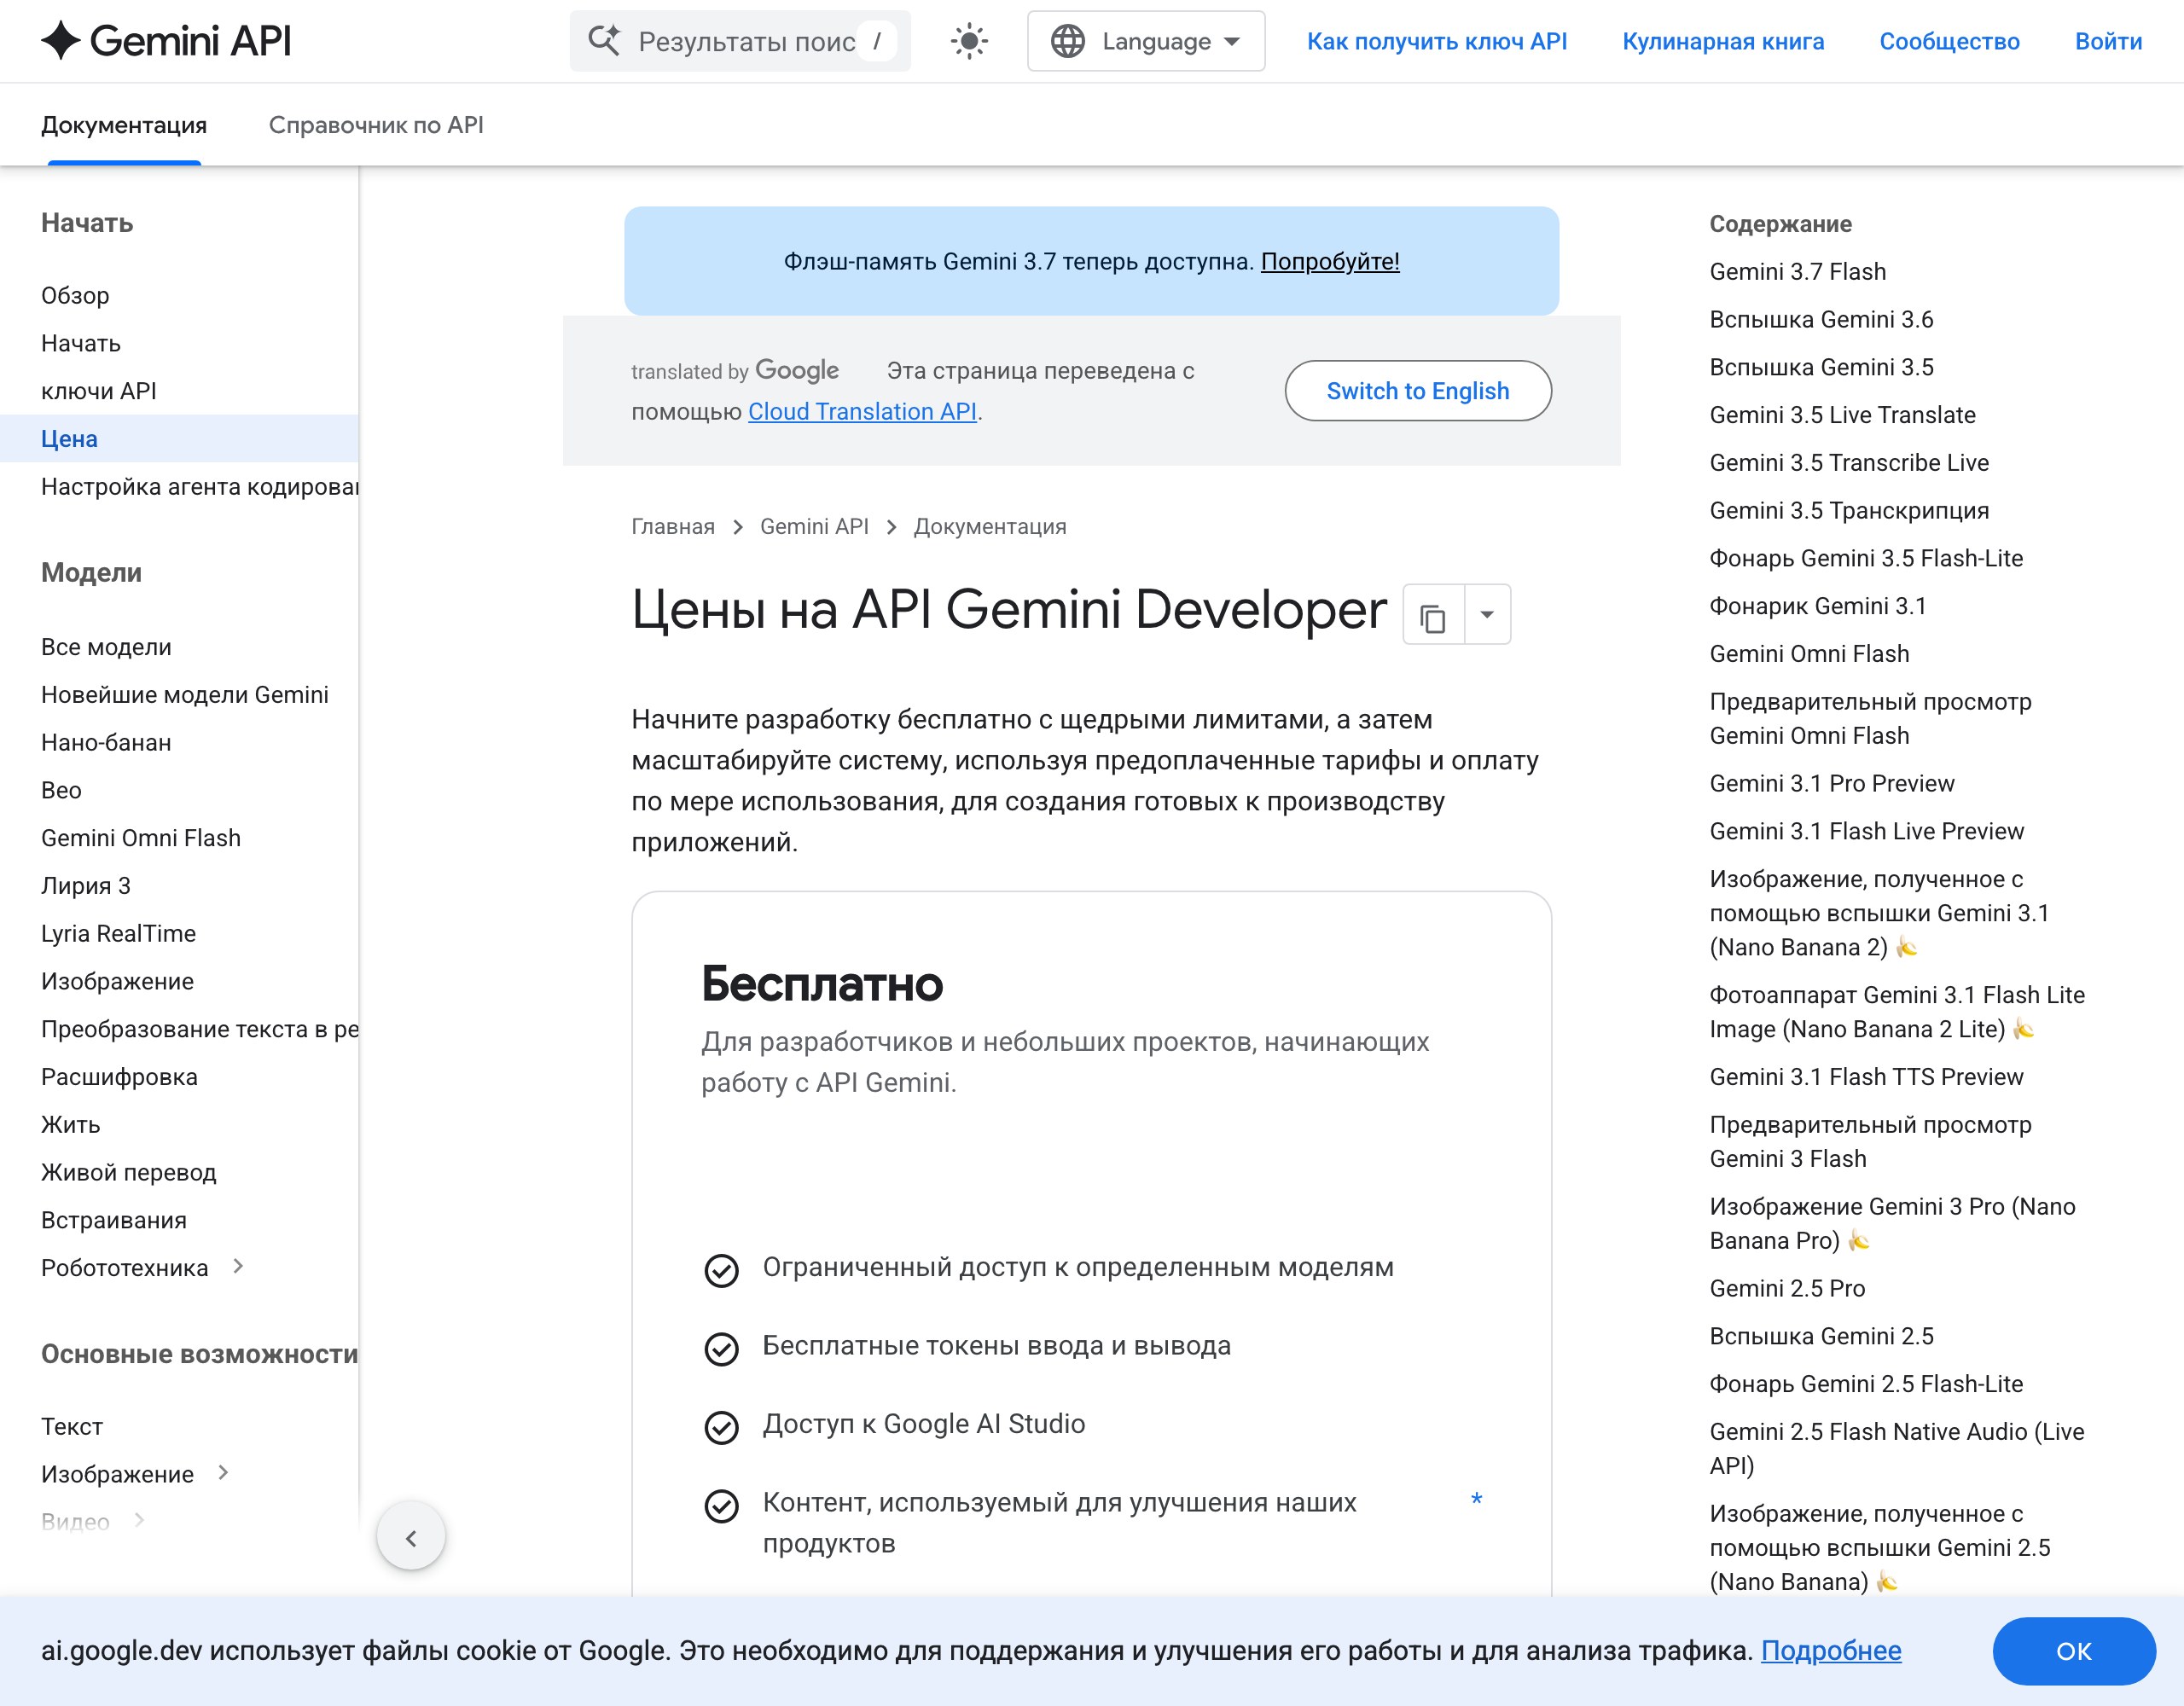Click the blue asterisk footnote marker
This screenshot has width=2184, height=1706.
(x=1477, y=1499)
